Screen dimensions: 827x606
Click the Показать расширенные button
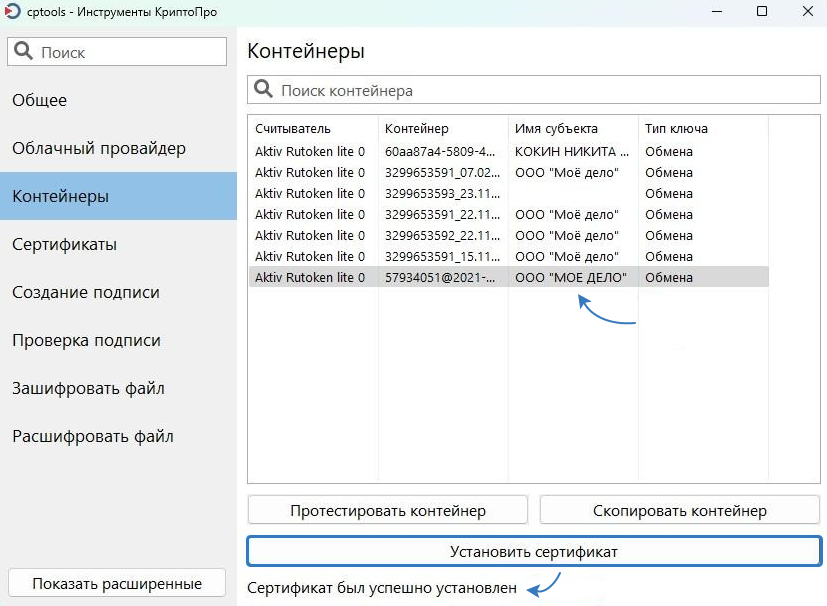(x=117, y=583)
